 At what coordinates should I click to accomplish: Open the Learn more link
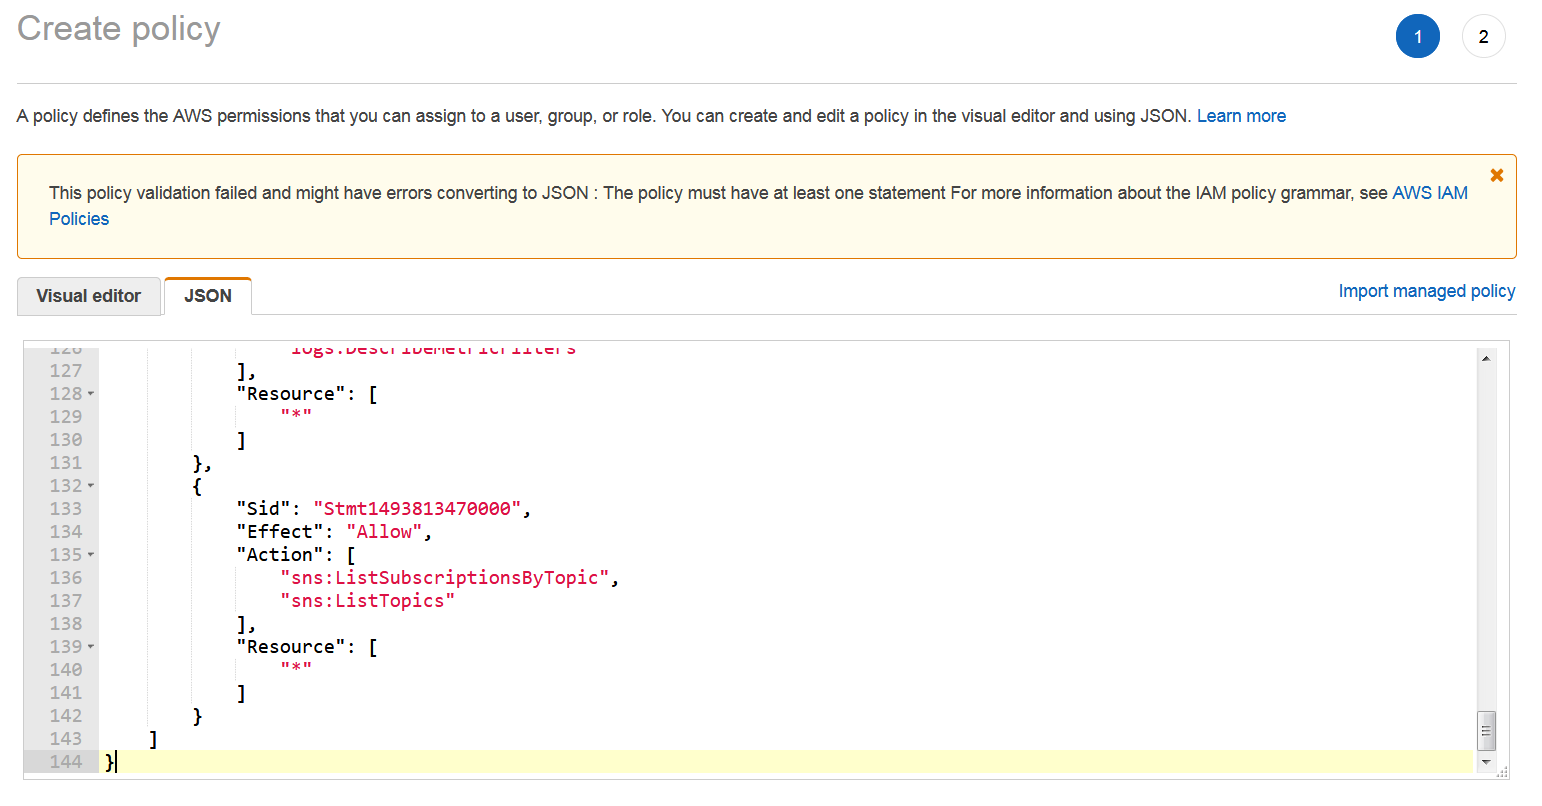pos(1241,115)
